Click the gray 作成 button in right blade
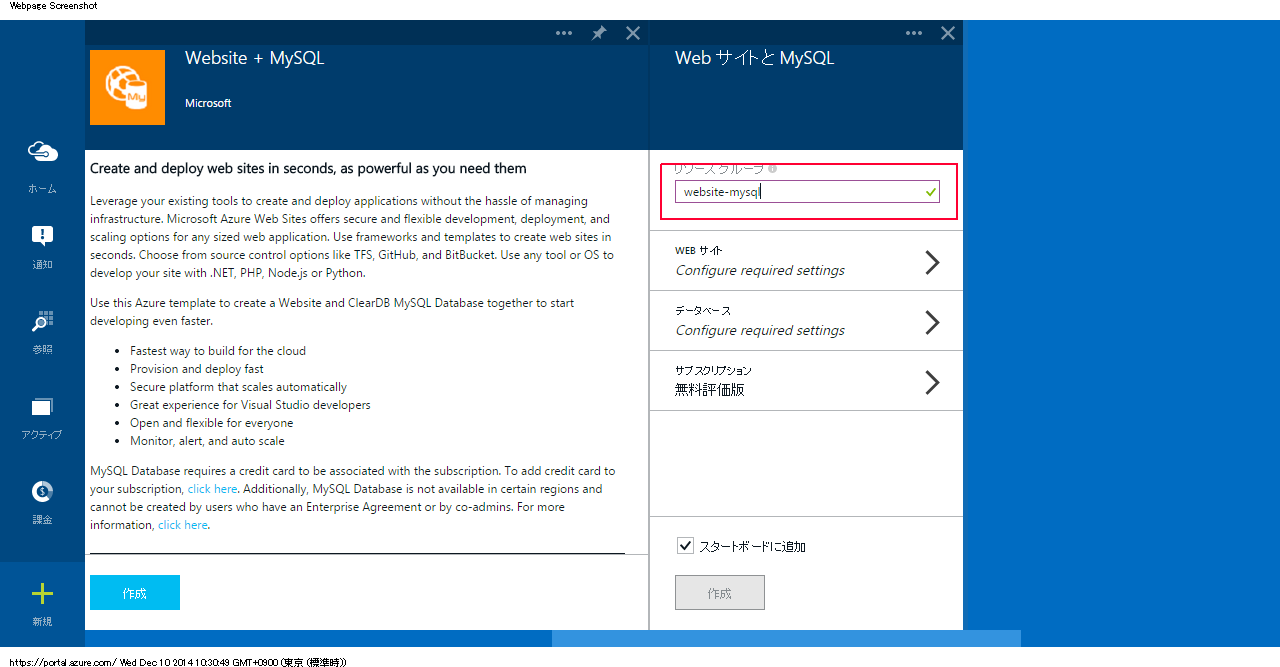 (x=720, y=593)
